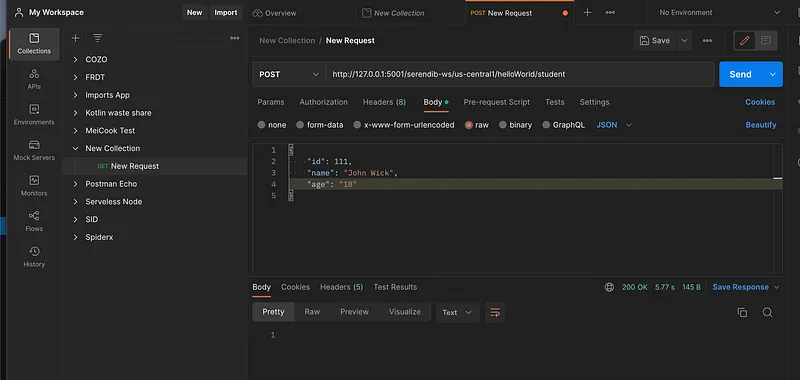Open the Cookies link

point(760,102)
